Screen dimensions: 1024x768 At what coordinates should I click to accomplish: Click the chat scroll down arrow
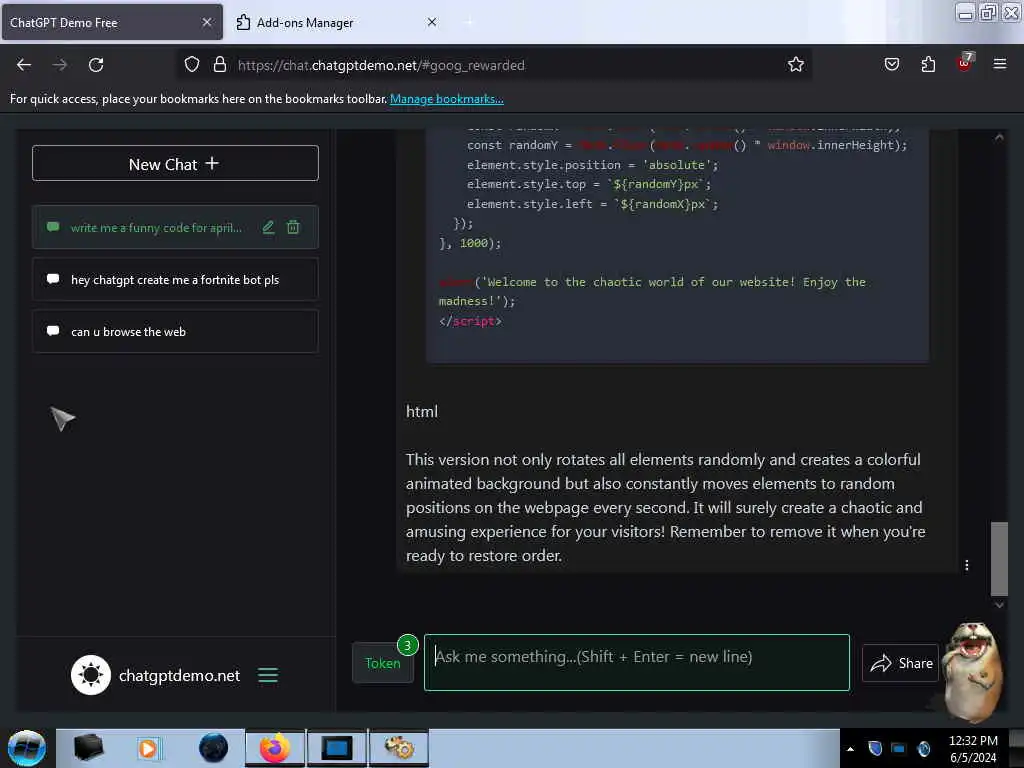tap(999, 605)
